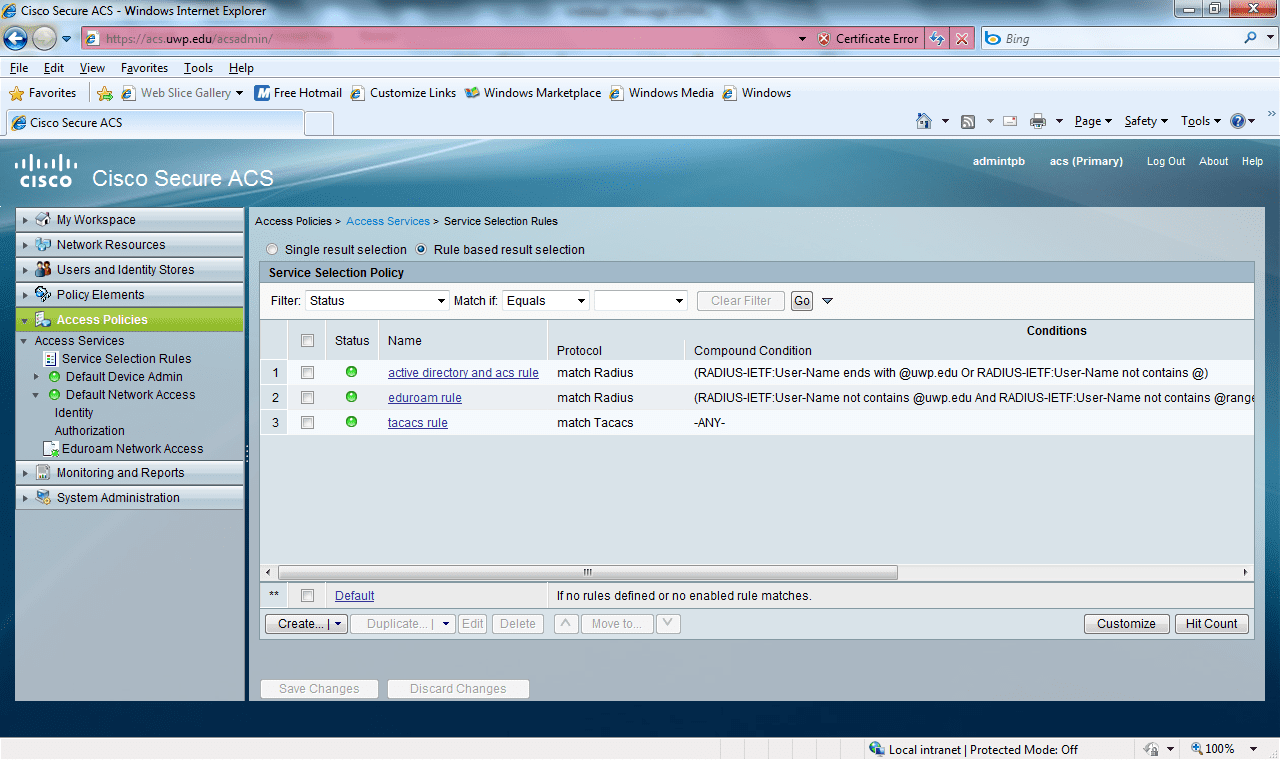Click the Help question mark icon

pos(1238,121)
